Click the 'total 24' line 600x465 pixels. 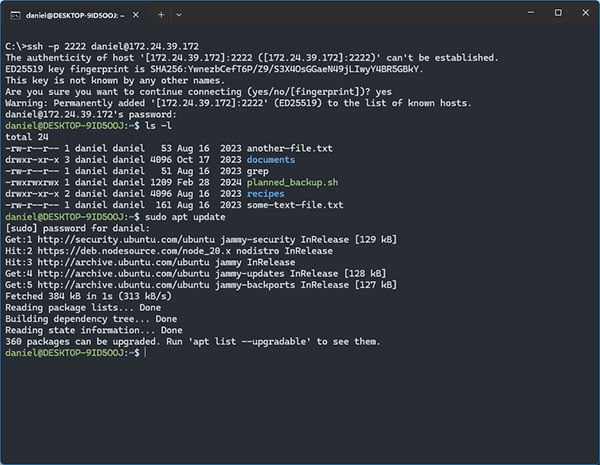coord(27,137)
